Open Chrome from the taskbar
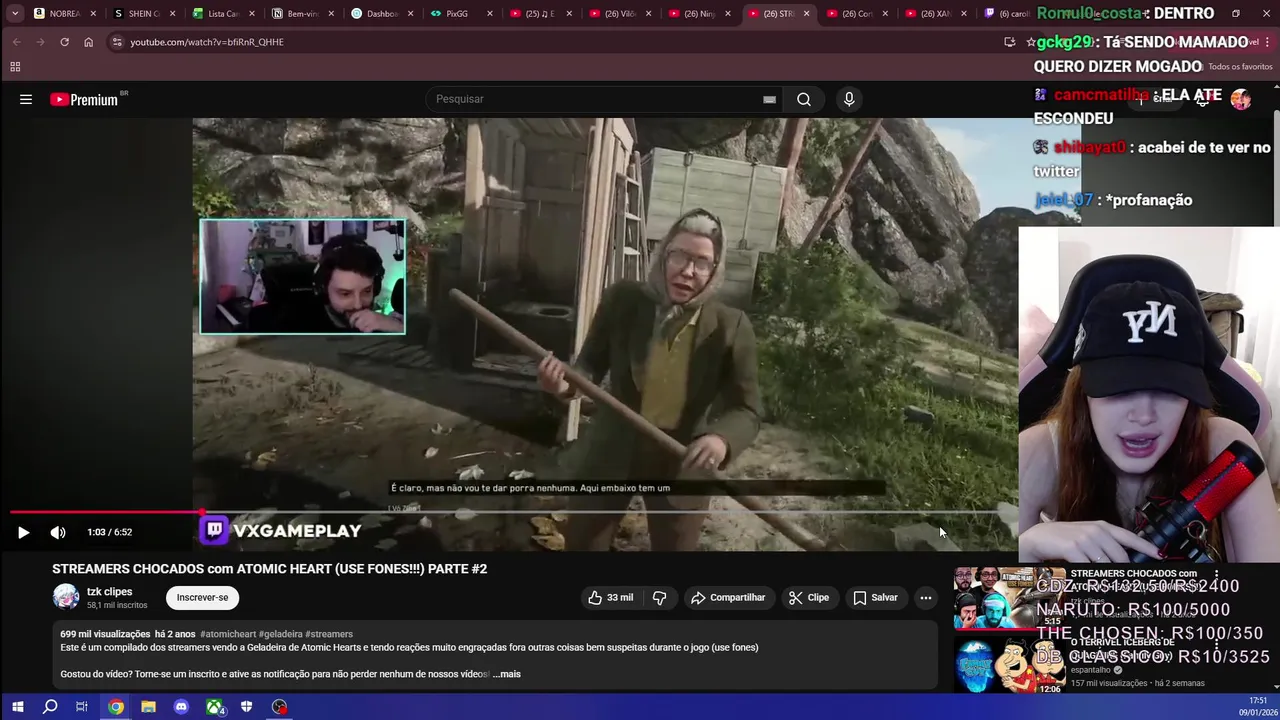Image resolution: width=1280 pixels, height=720 pixels. (116, 707)
